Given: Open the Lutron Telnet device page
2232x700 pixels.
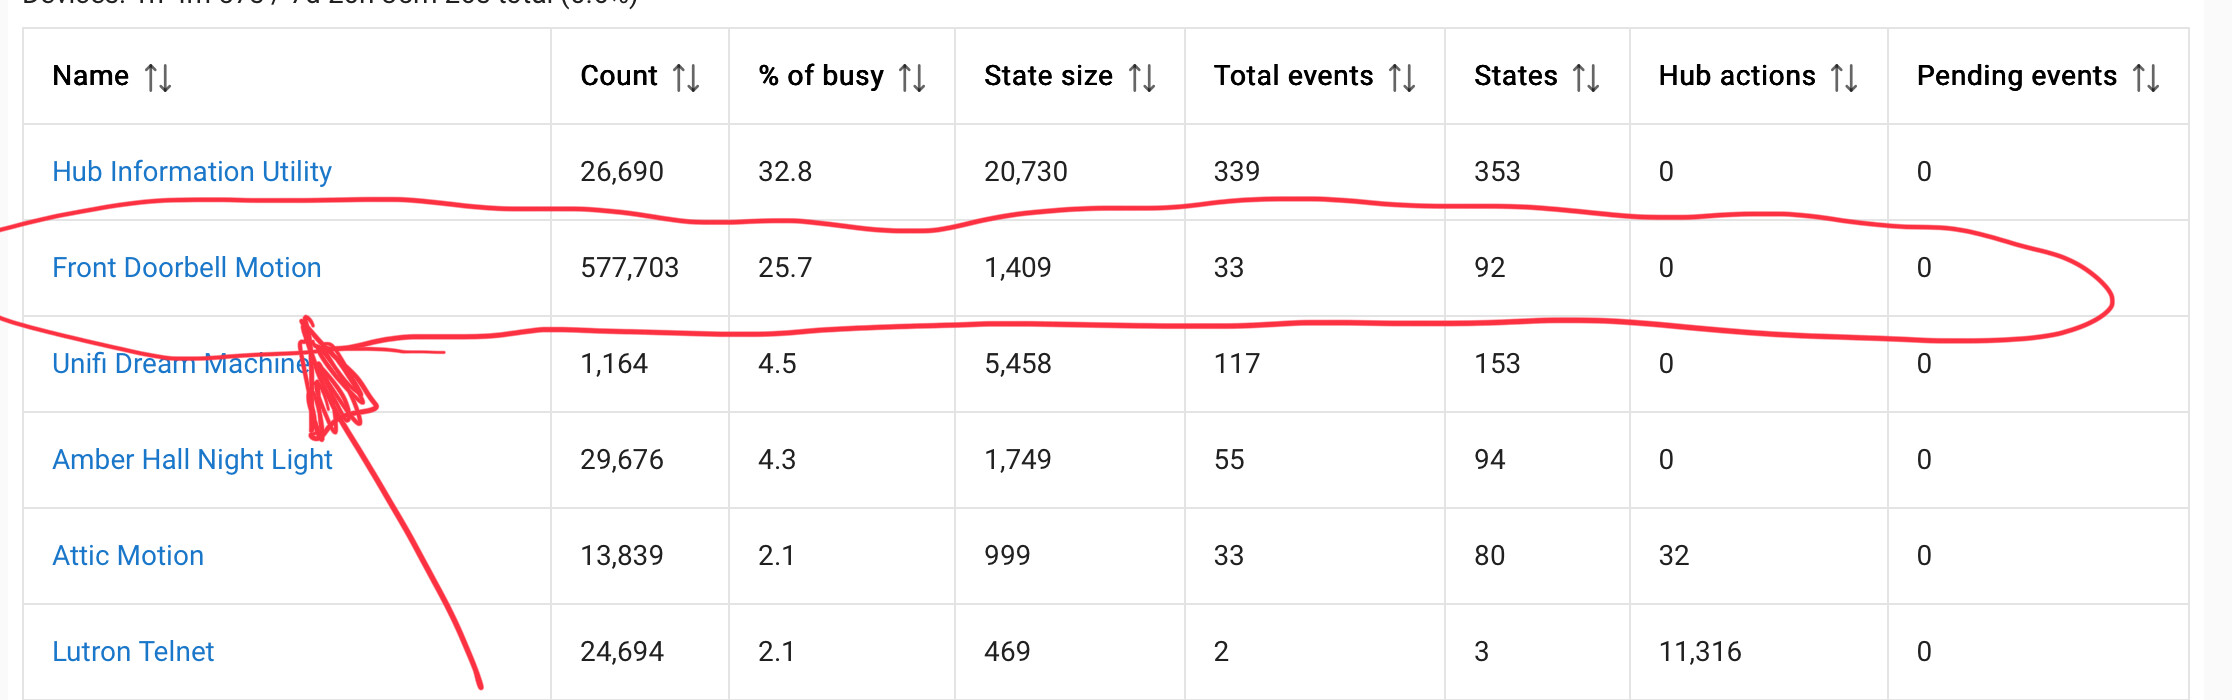Looking at the screenshot, I should point(133,652).
